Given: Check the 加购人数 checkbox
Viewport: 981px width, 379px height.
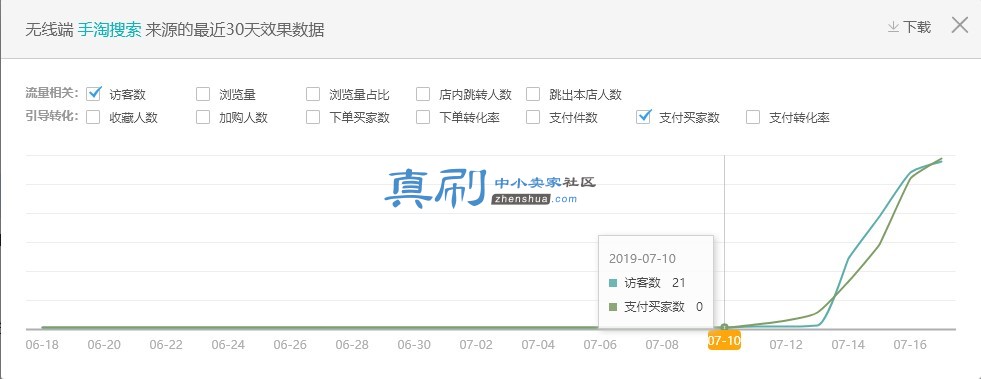Looking at the screenshot, I should tap(203, 117).
